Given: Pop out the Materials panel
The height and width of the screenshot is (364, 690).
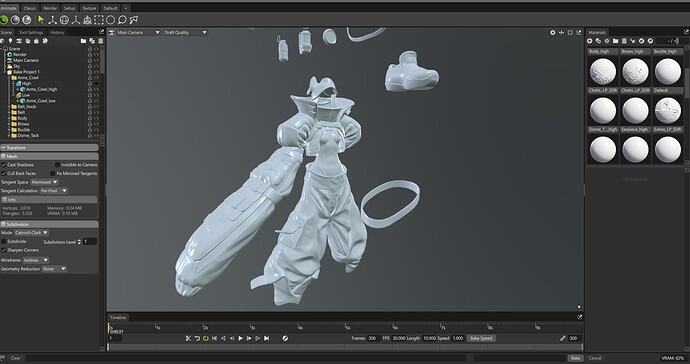Looking at the screenshot, I should point(686,32).
